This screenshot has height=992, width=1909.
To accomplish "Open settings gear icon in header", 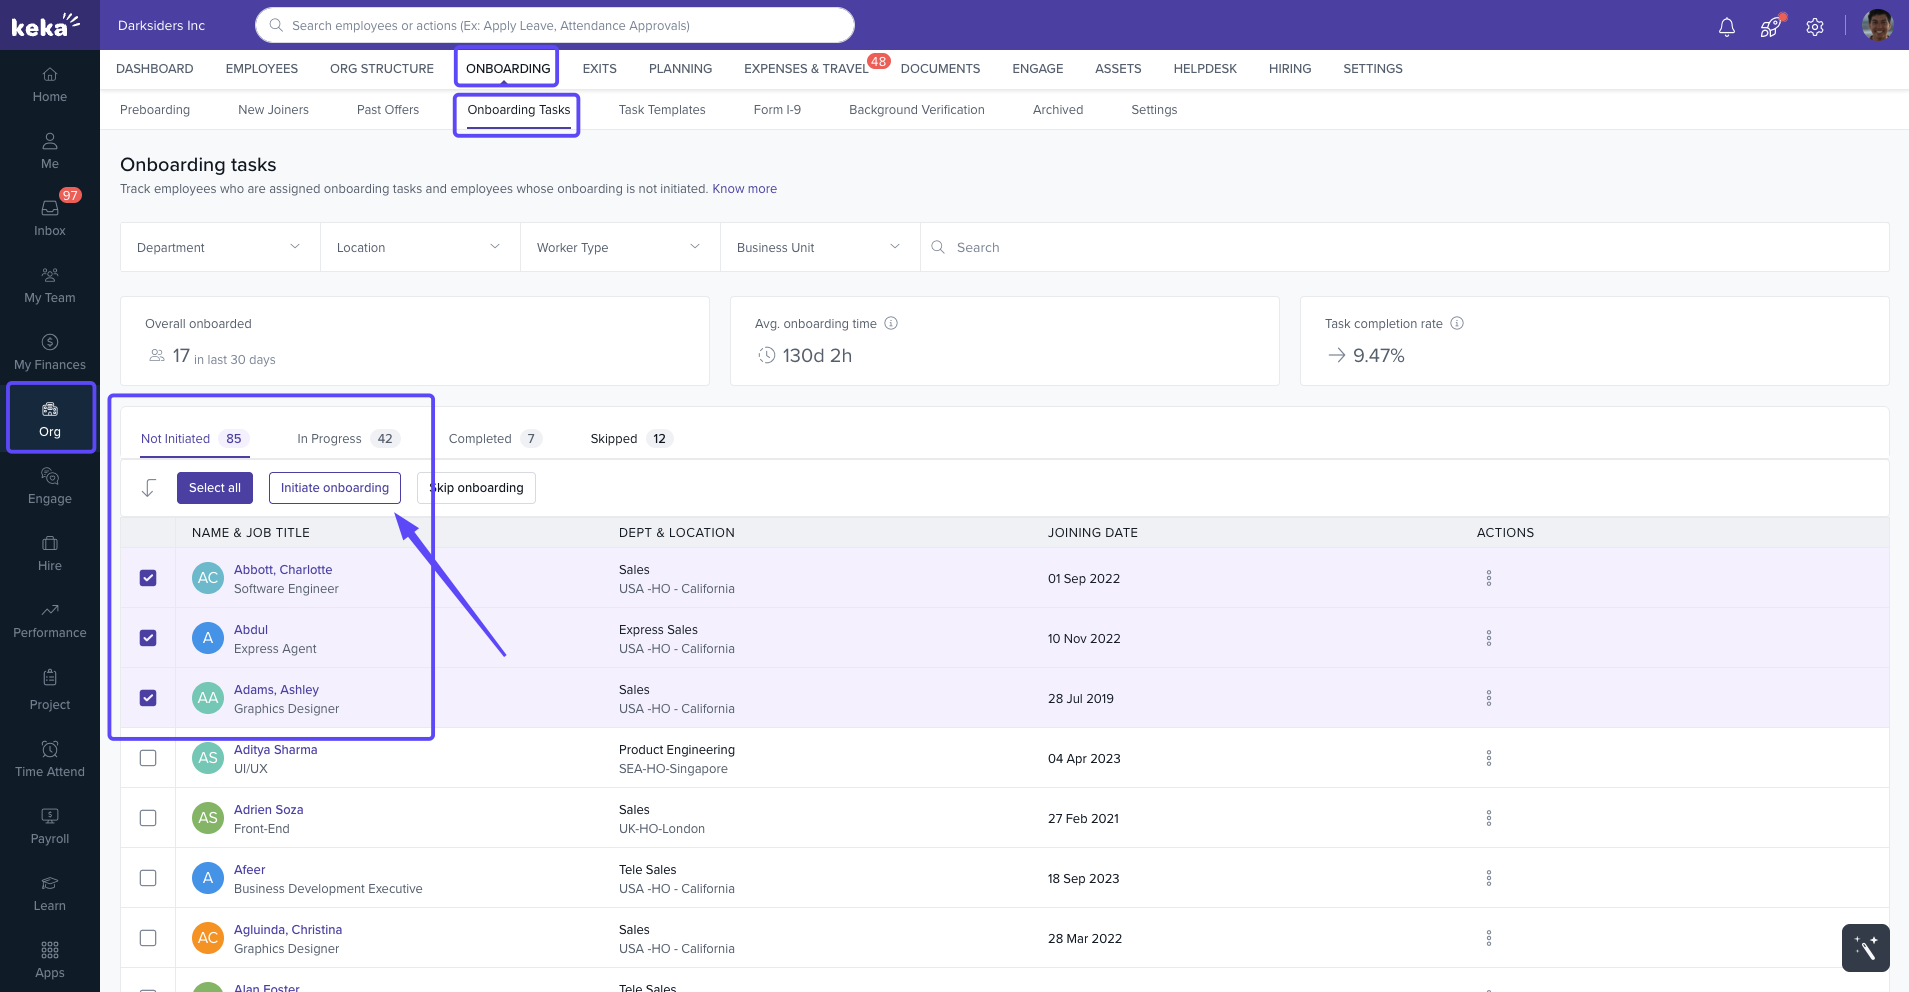I will click(1815, 27).
